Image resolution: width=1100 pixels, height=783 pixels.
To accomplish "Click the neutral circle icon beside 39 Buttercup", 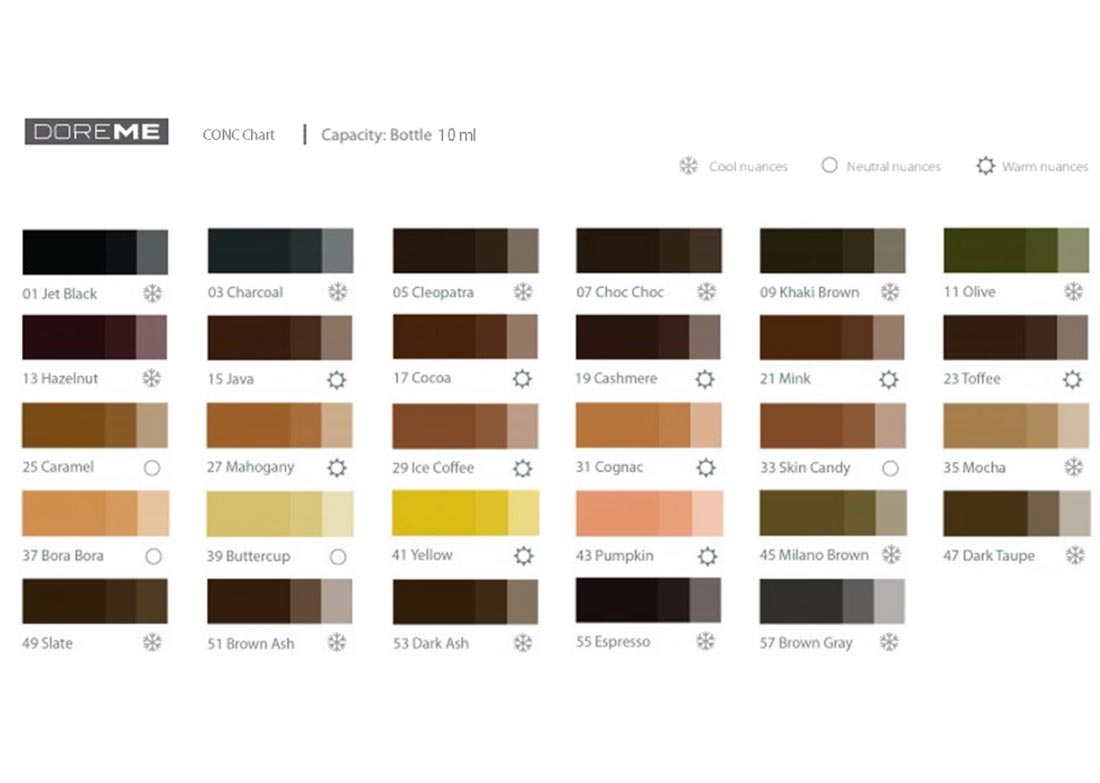I will pyautogui.click(x=338, y=556).
